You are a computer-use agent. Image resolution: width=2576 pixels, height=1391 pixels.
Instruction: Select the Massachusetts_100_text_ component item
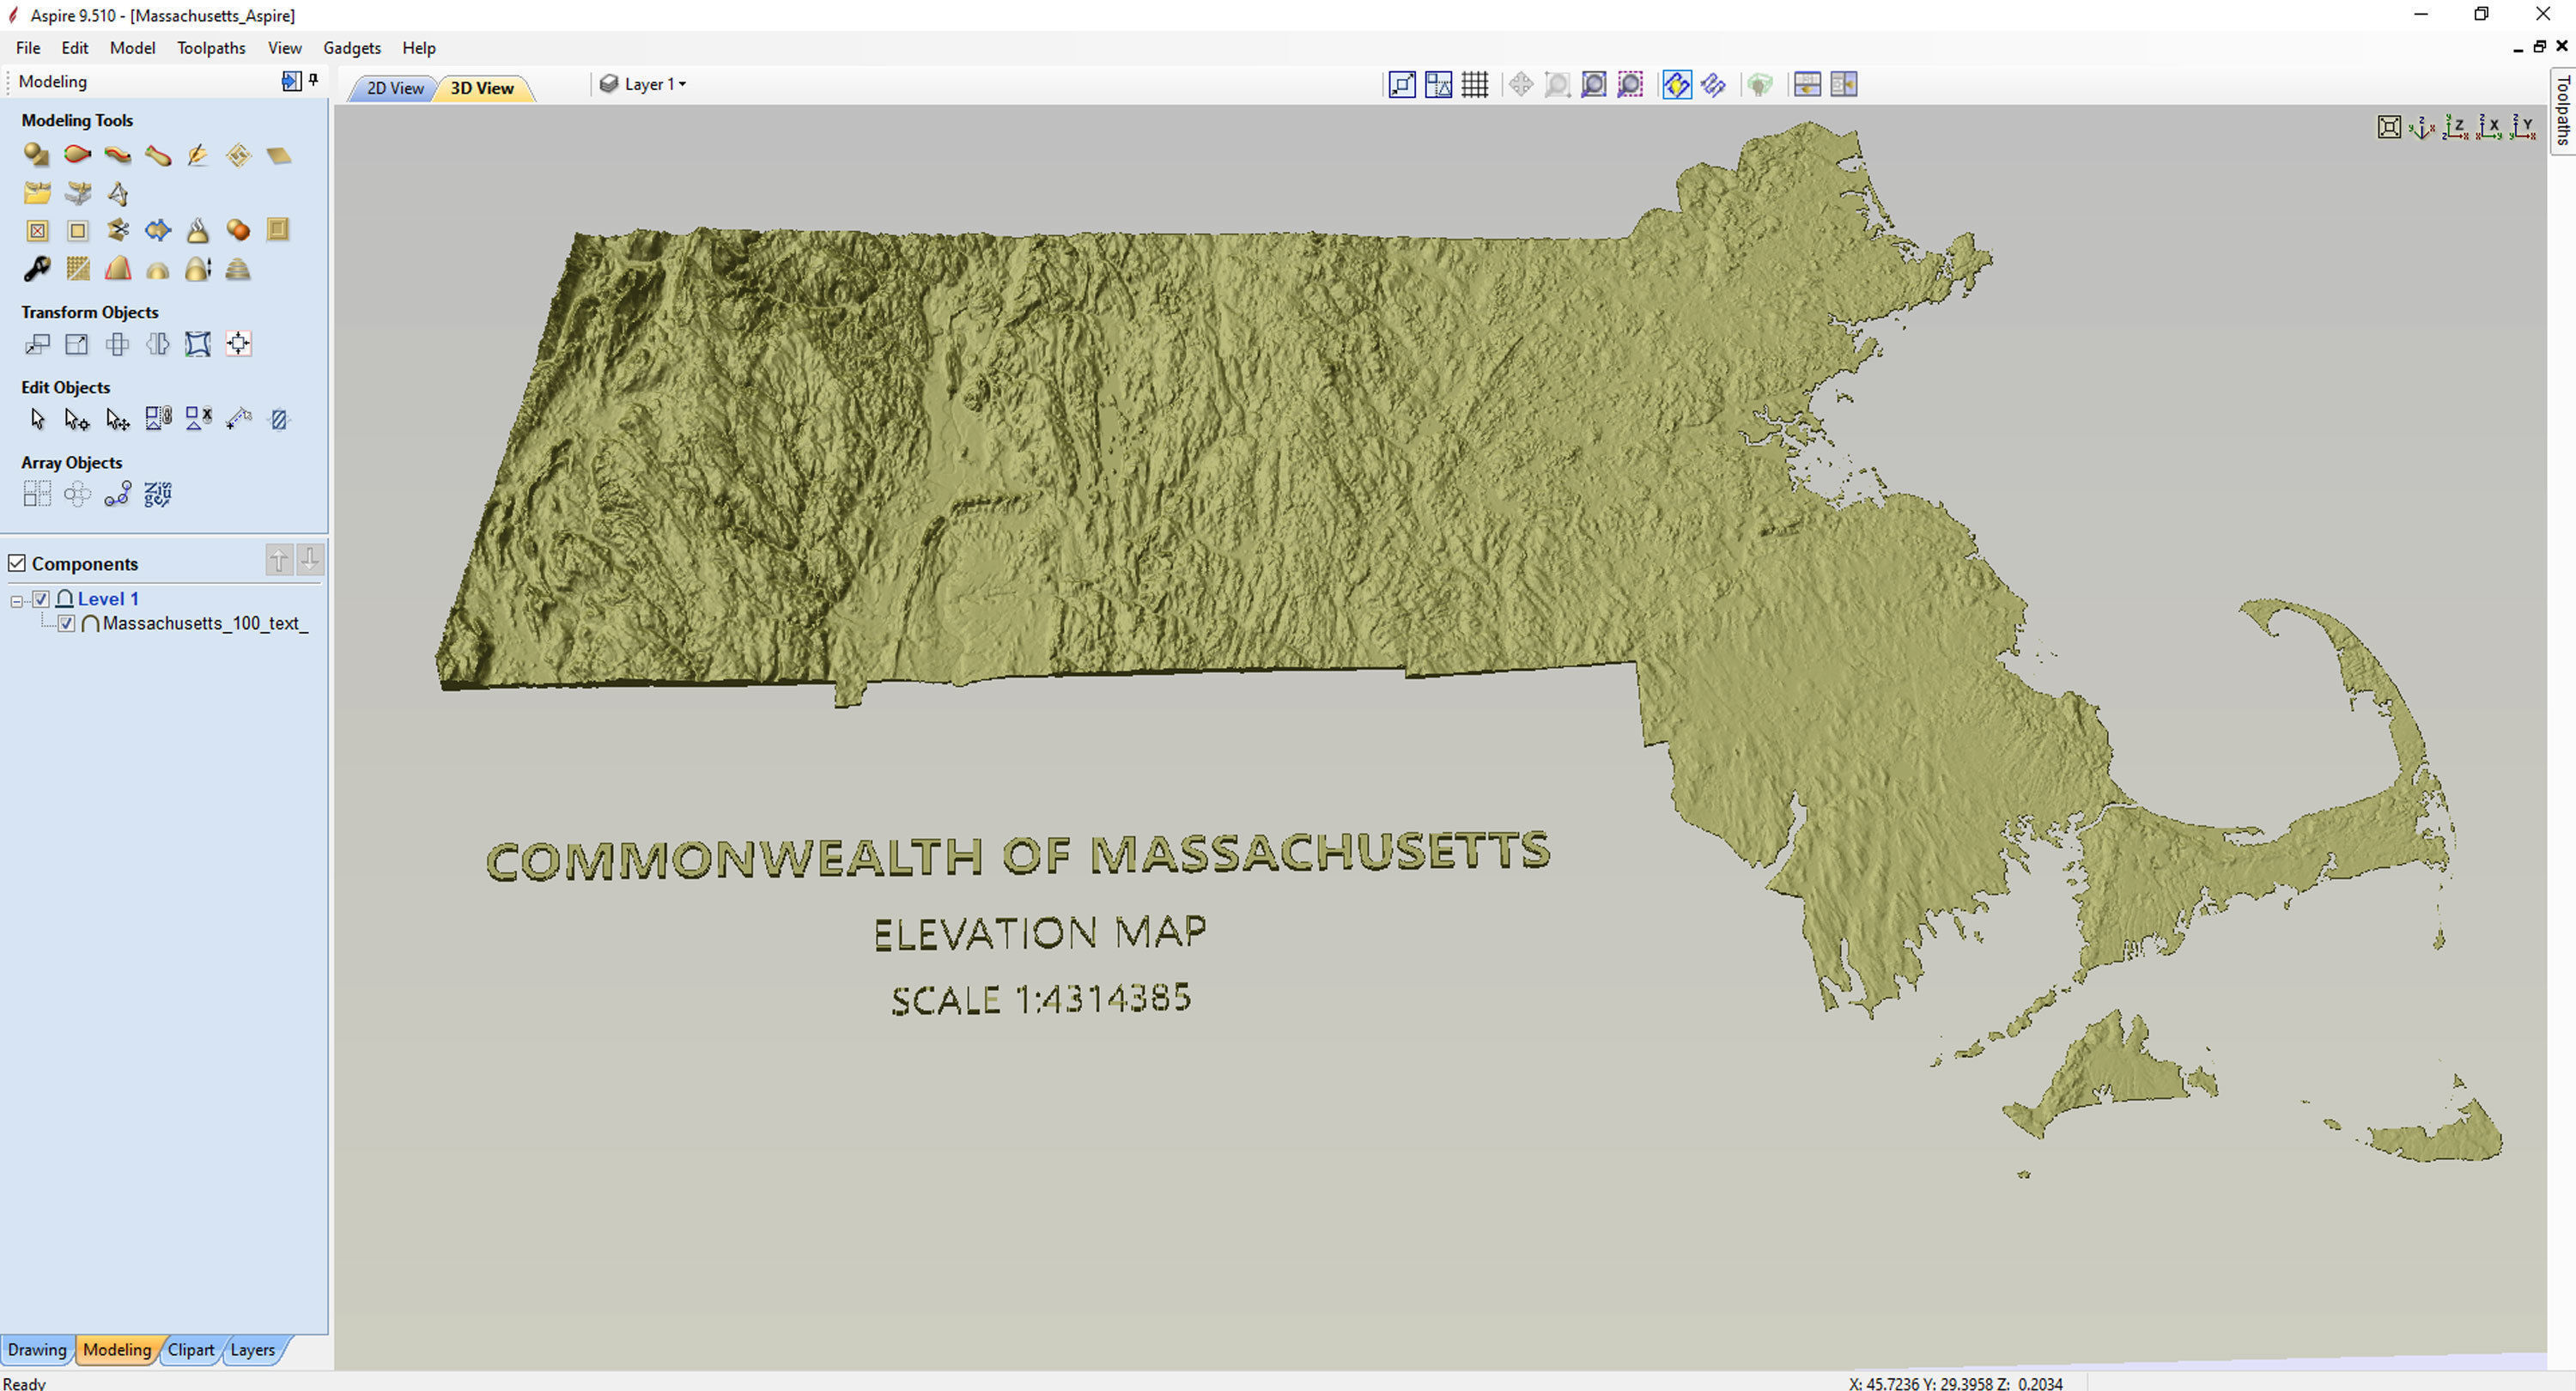coord(205,624)
